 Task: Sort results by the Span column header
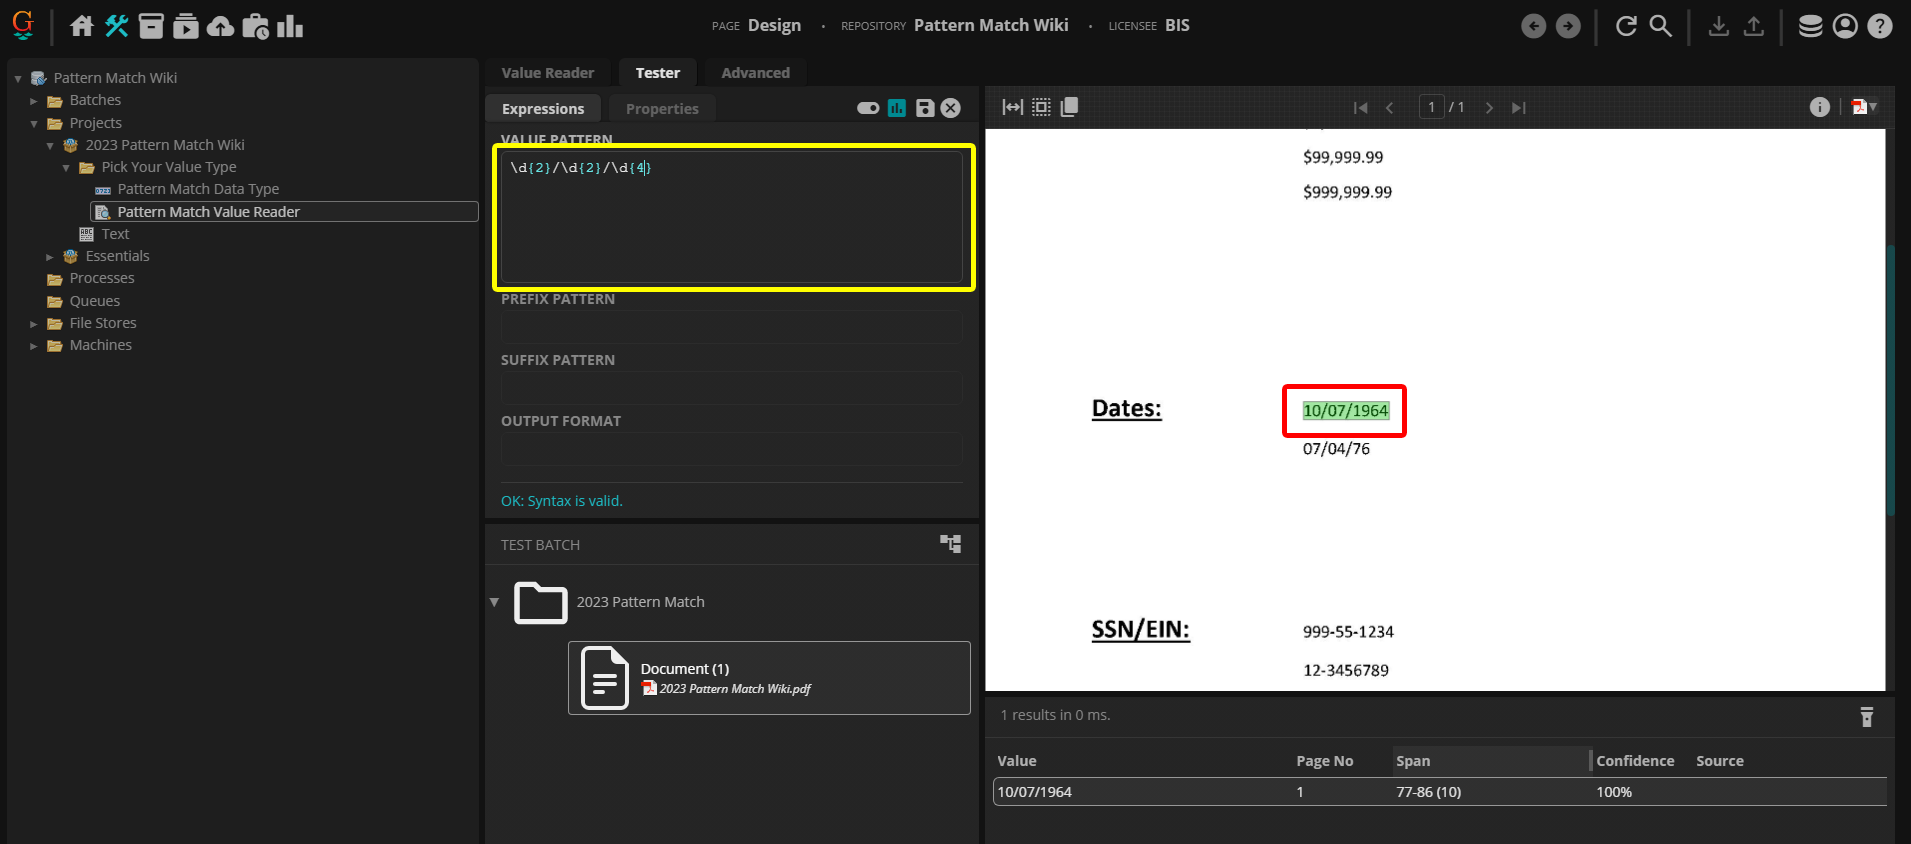pyautogui.click(x=1490, y=761)
